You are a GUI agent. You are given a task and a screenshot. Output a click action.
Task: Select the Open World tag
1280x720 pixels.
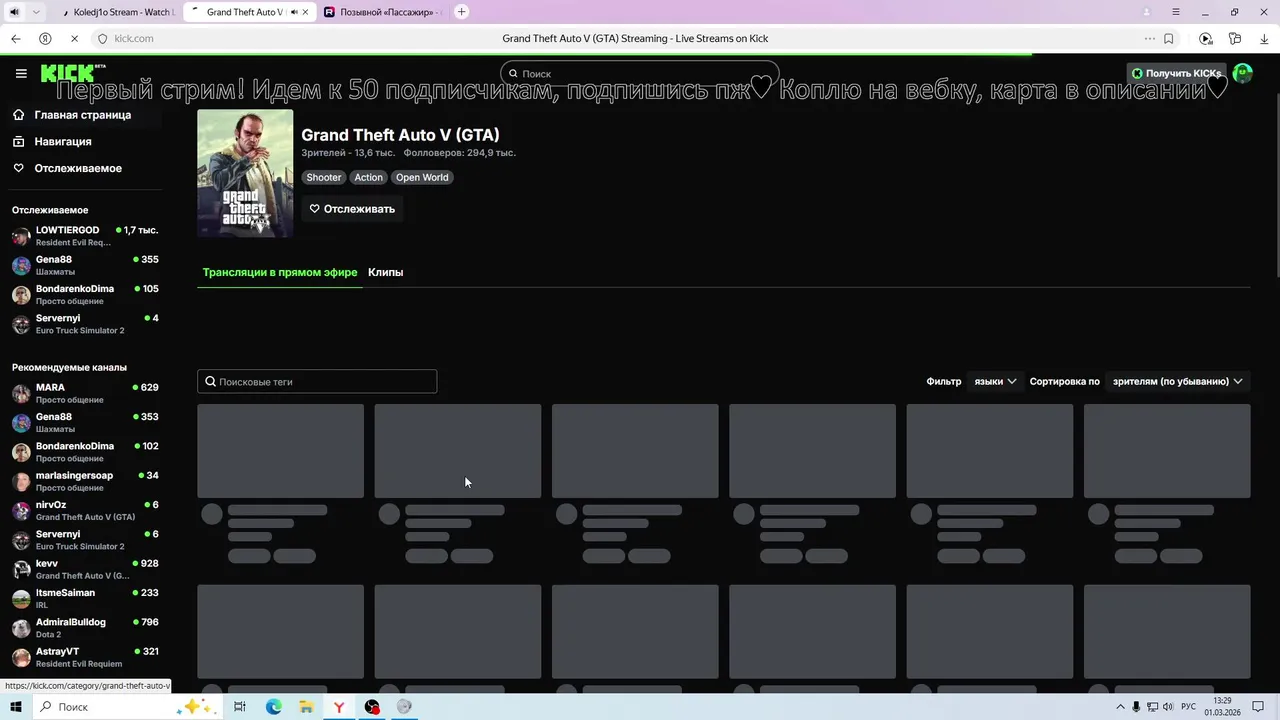422,177
